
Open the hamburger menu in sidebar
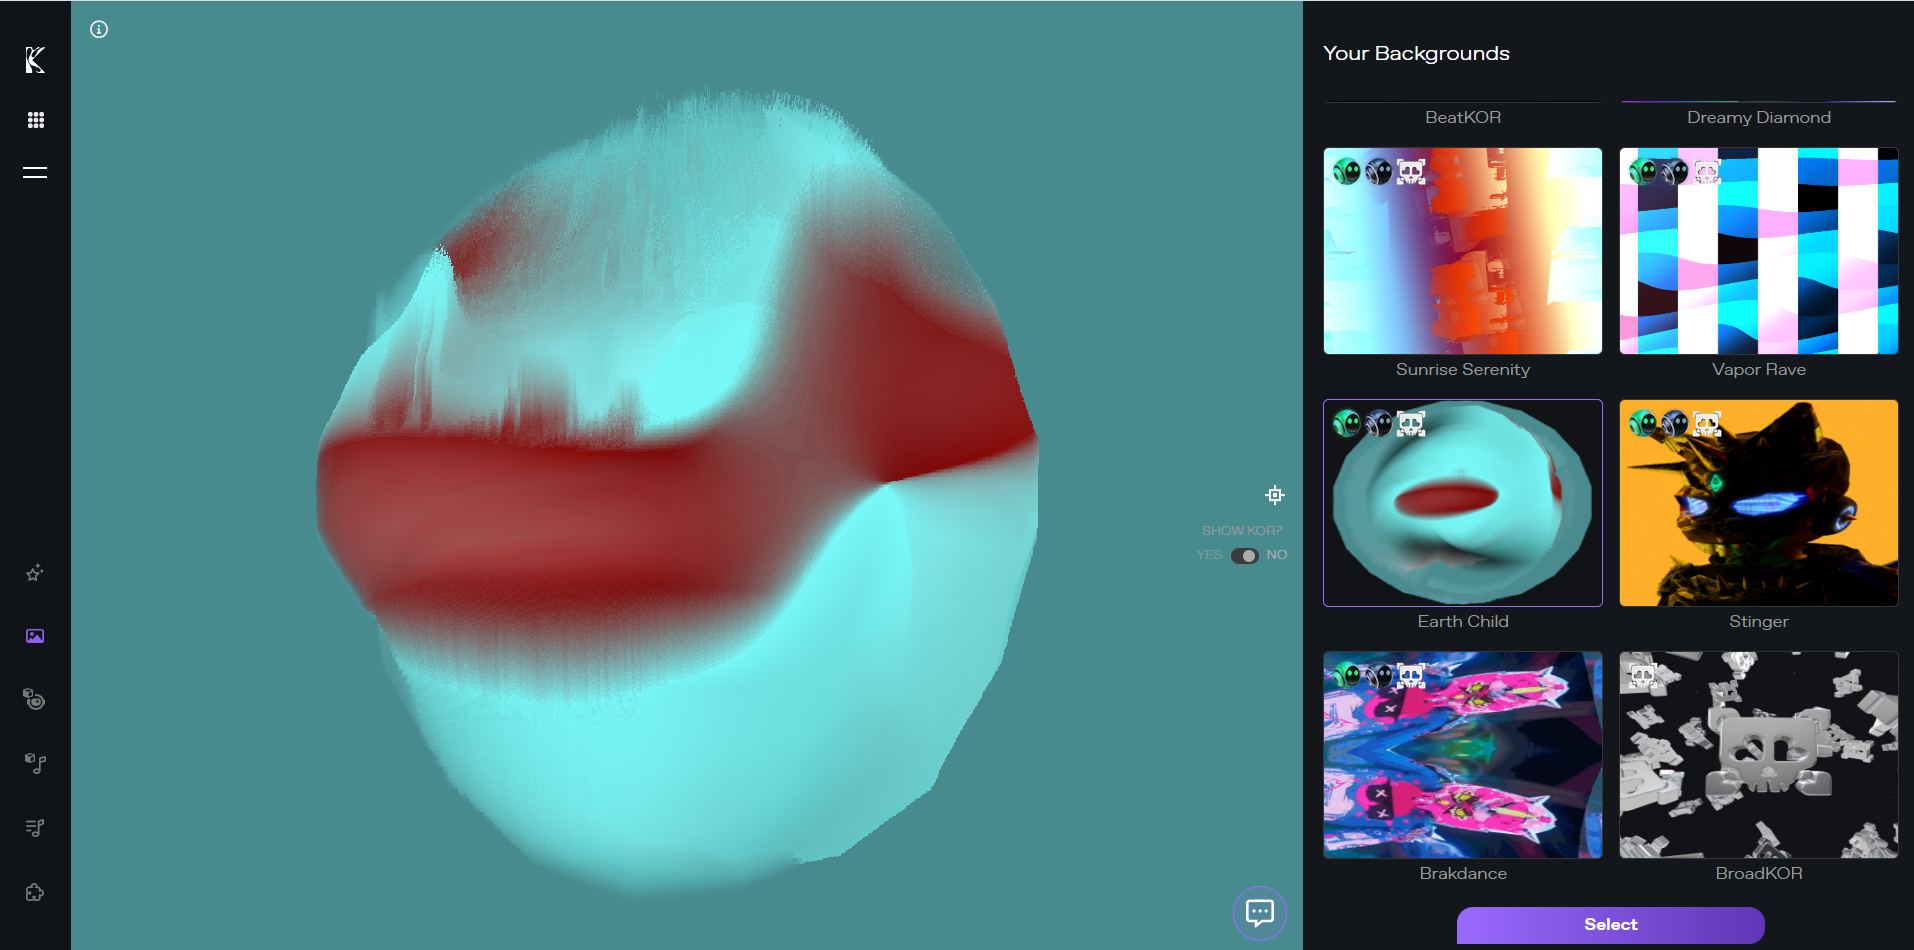pyautogui.click(x=35, y=173)
